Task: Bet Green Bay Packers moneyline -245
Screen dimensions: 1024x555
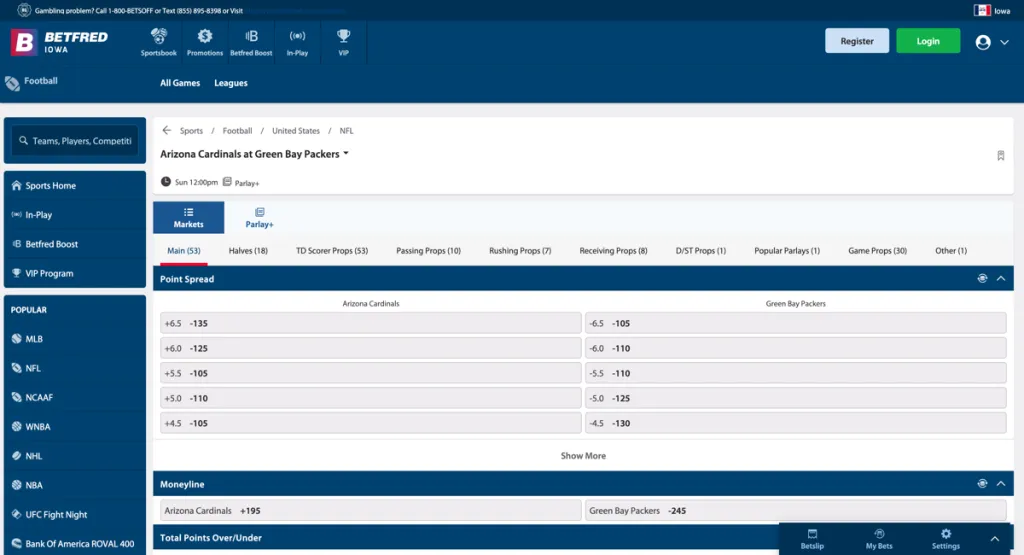Action: 795,511
